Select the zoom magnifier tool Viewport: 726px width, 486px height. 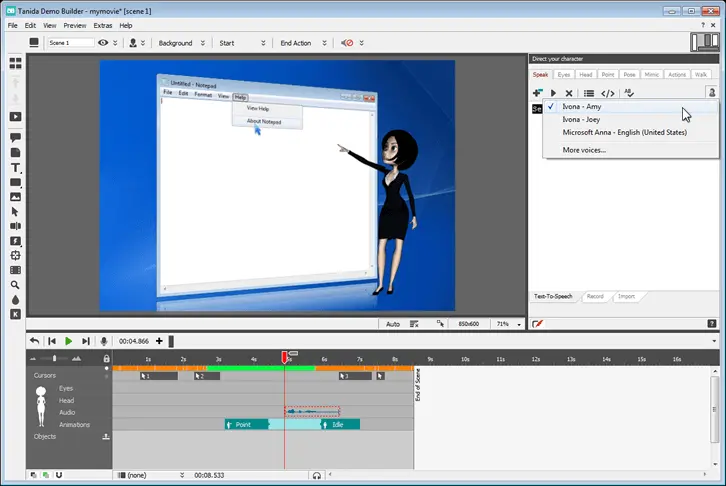[16, 285]
